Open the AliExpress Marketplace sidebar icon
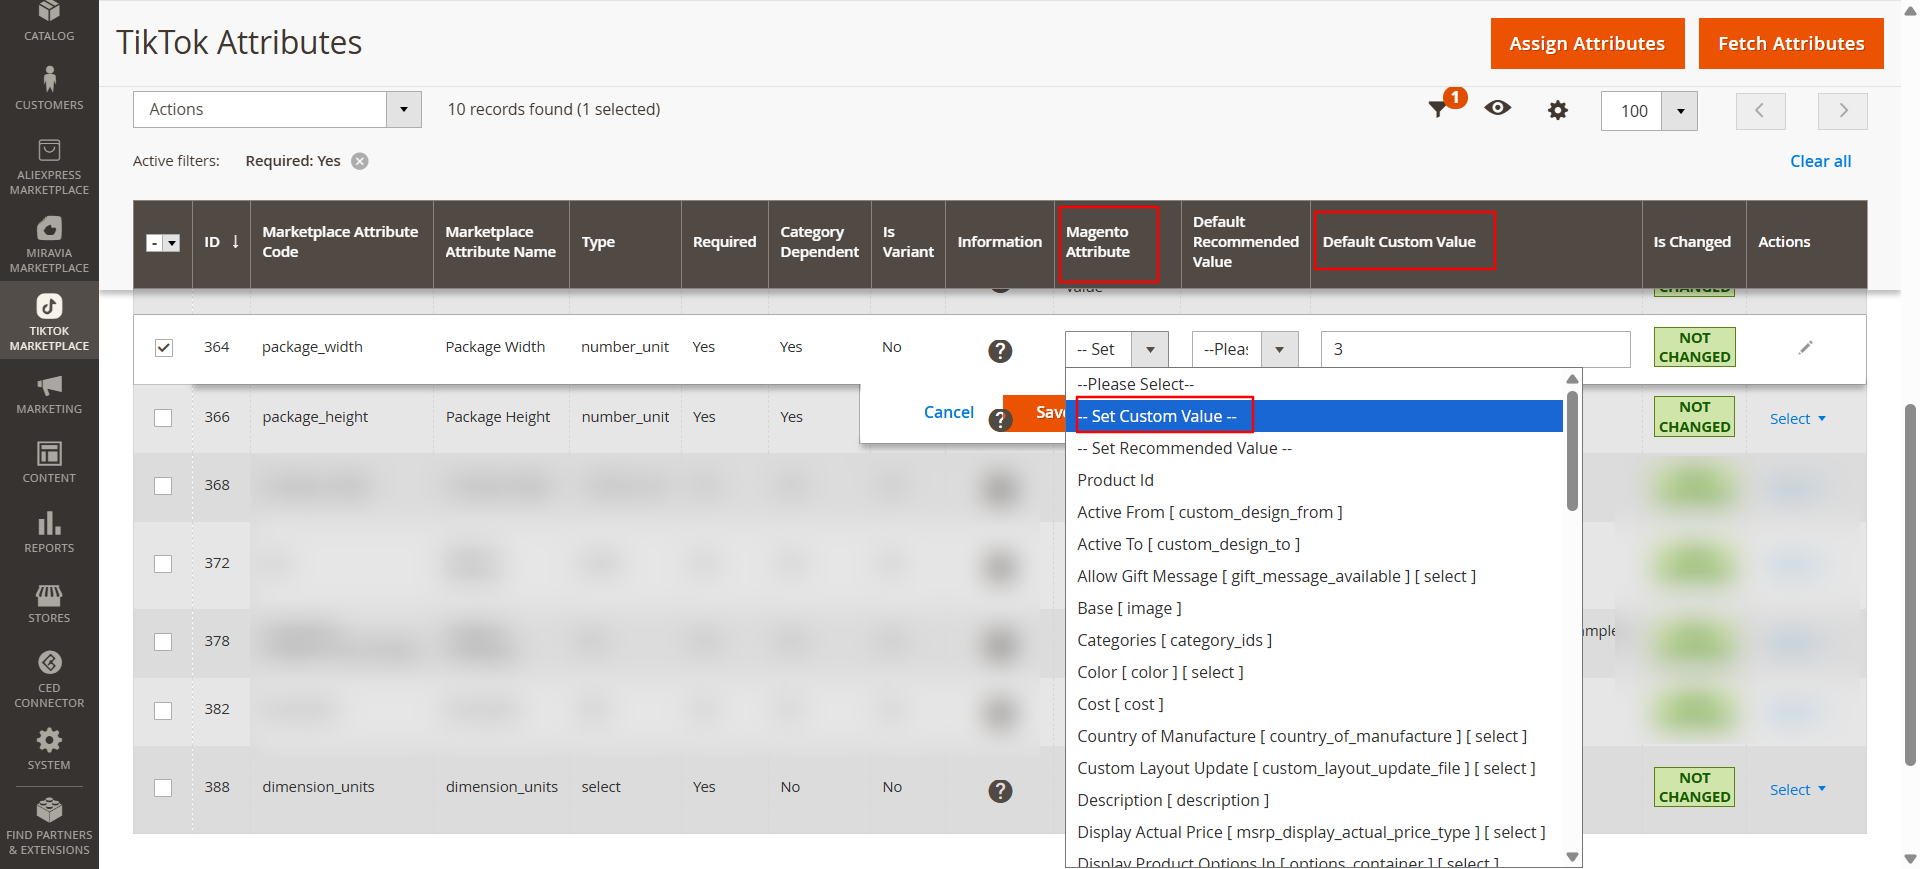The image size is (1920, 869). [49, 166]
